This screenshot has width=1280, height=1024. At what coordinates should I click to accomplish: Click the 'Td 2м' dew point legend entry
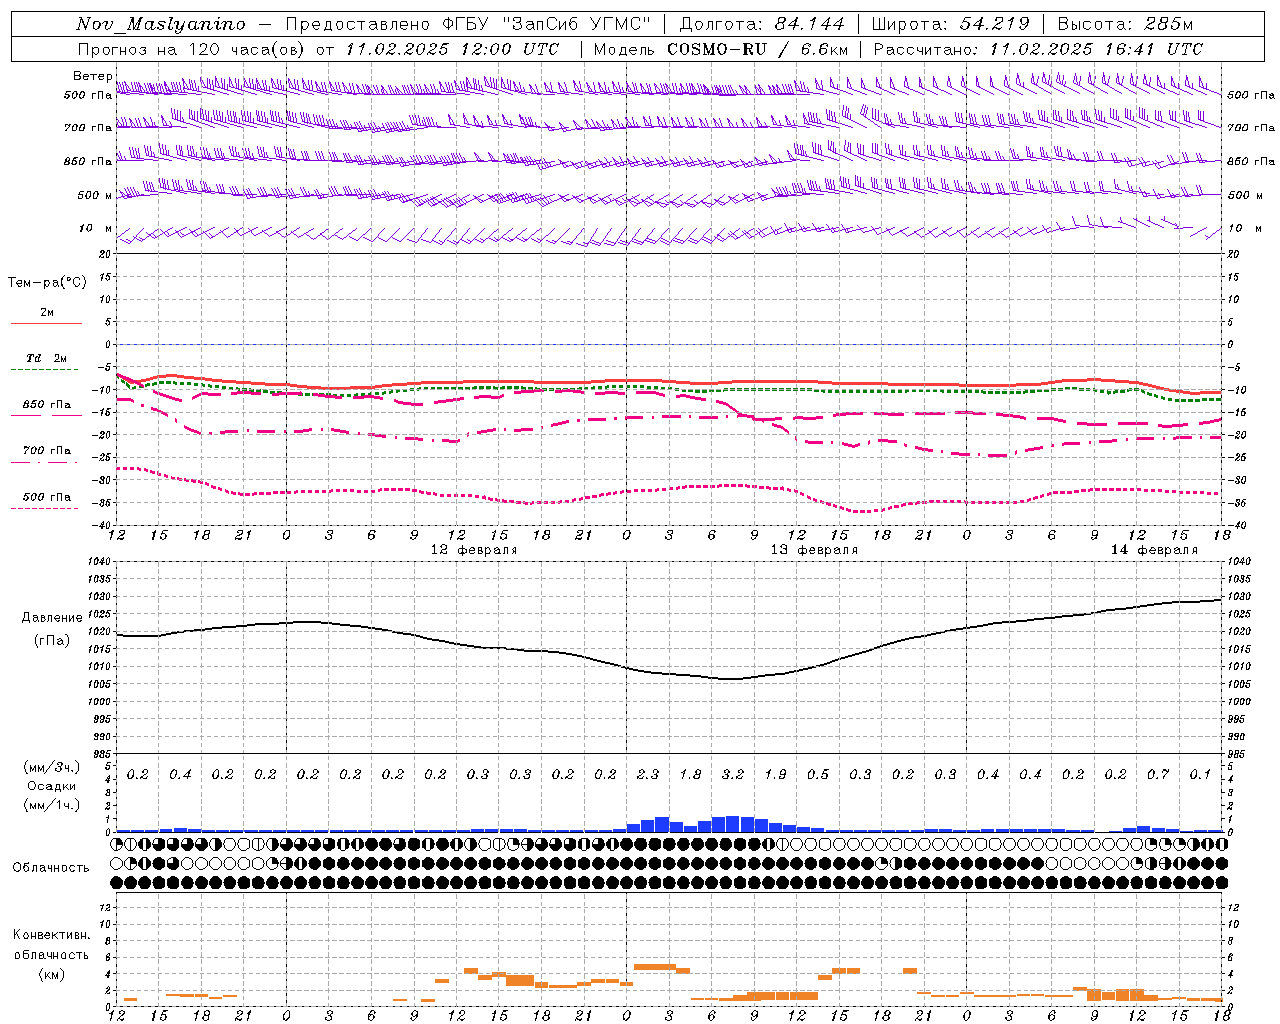click(46, 358)
